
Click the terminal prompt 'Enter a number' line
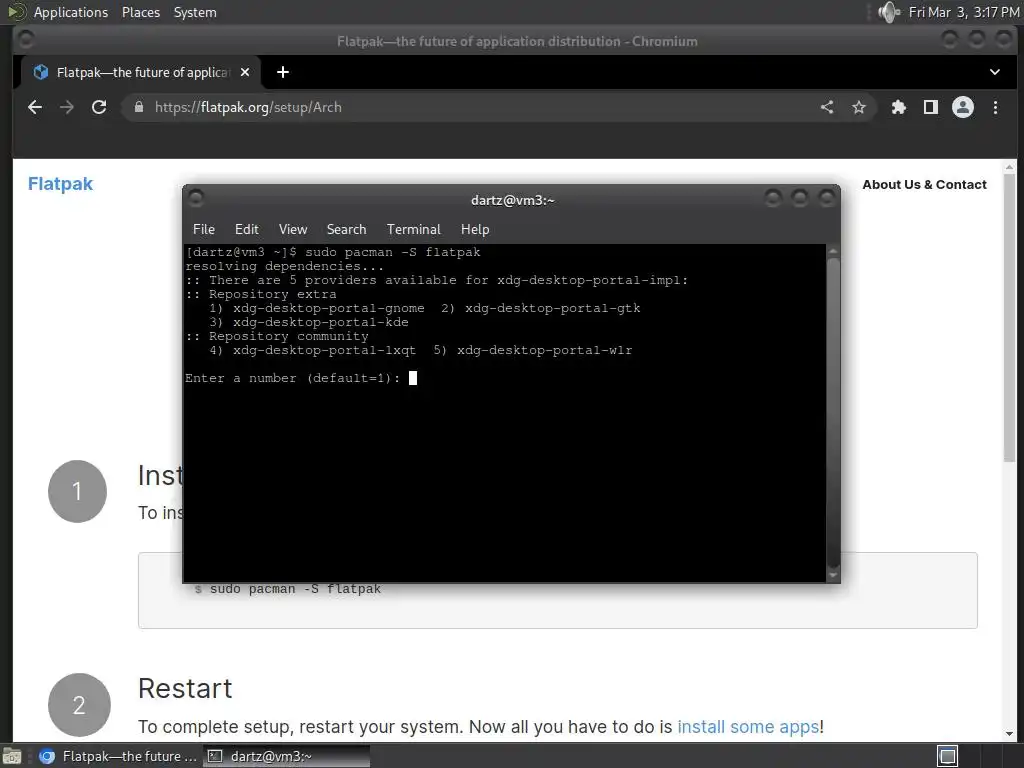point(293,378)
